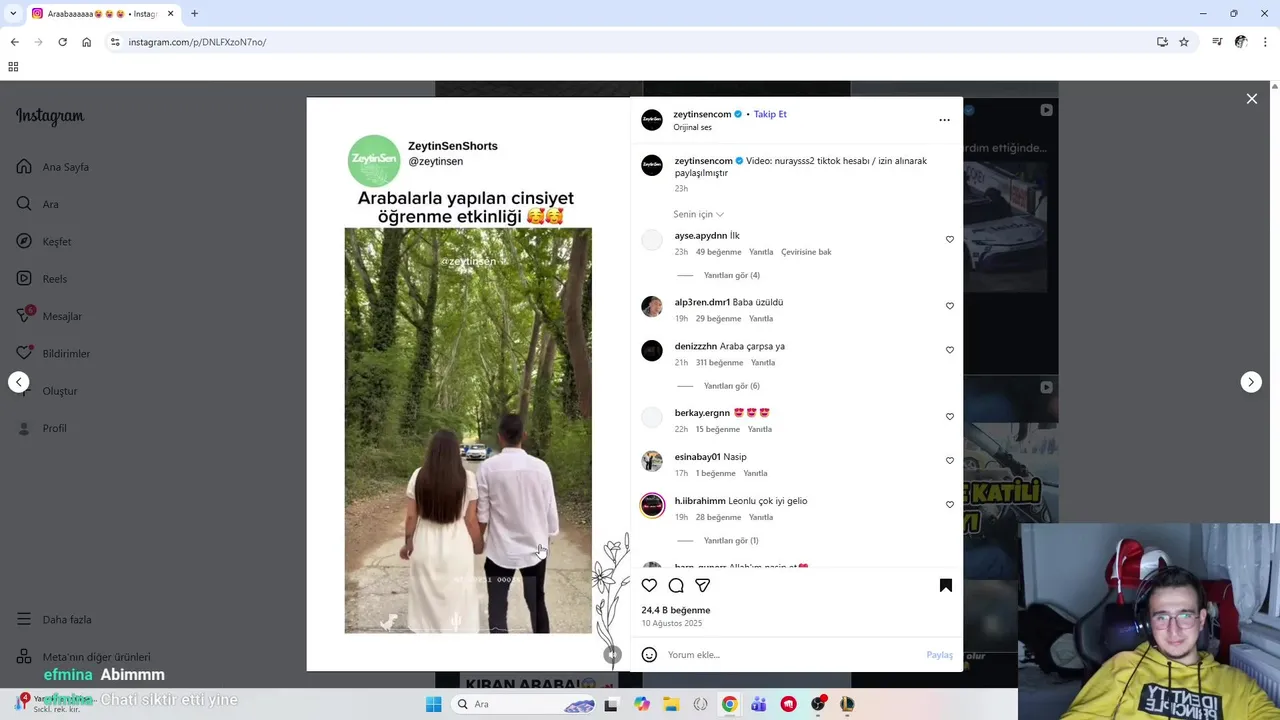Open Ana Sayfa in the sidebar
The width and height of the screenshot is (1280, 720).
(x=54, y=167)
